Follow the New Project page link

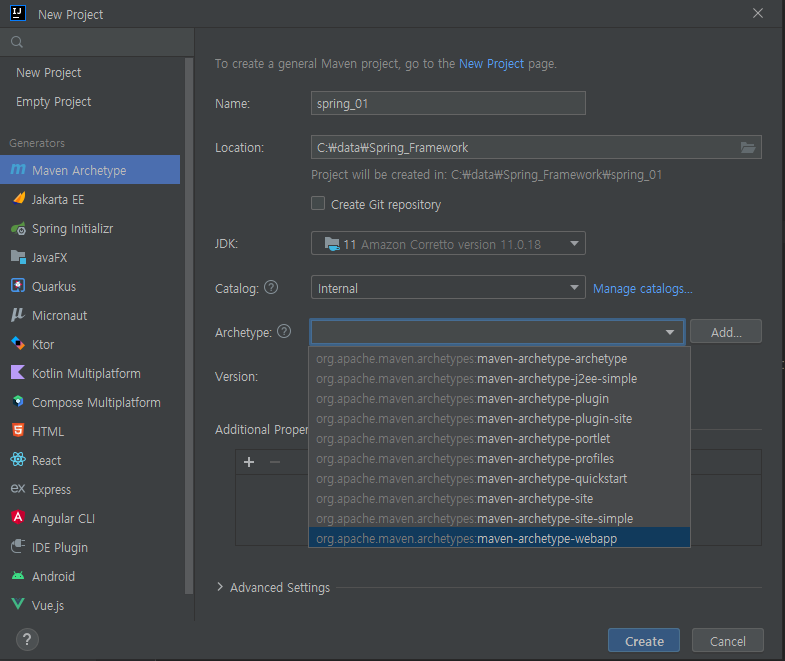pyautogui.click(x=491, y=64)
